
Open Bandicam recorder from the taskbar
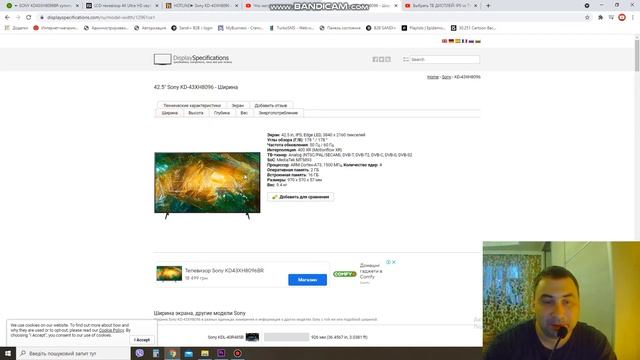[238, 353]
